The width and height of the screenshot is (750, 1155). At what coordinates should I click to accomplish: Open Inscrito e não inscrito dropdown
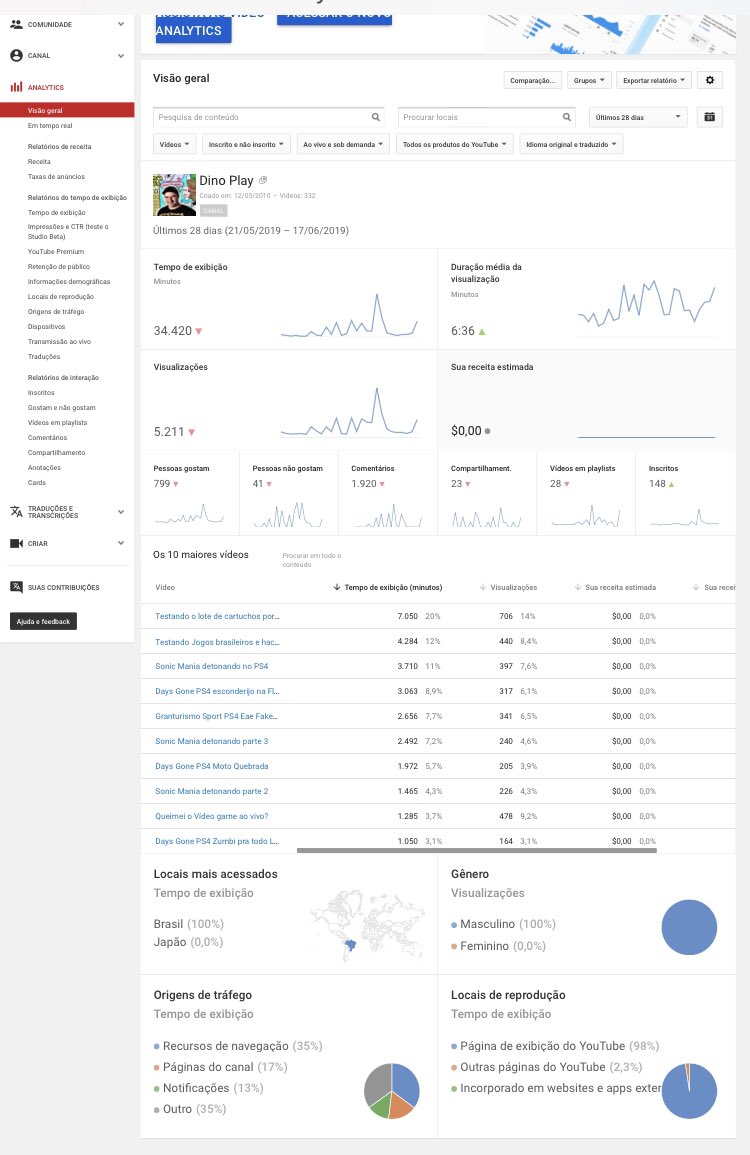(247, 144)
